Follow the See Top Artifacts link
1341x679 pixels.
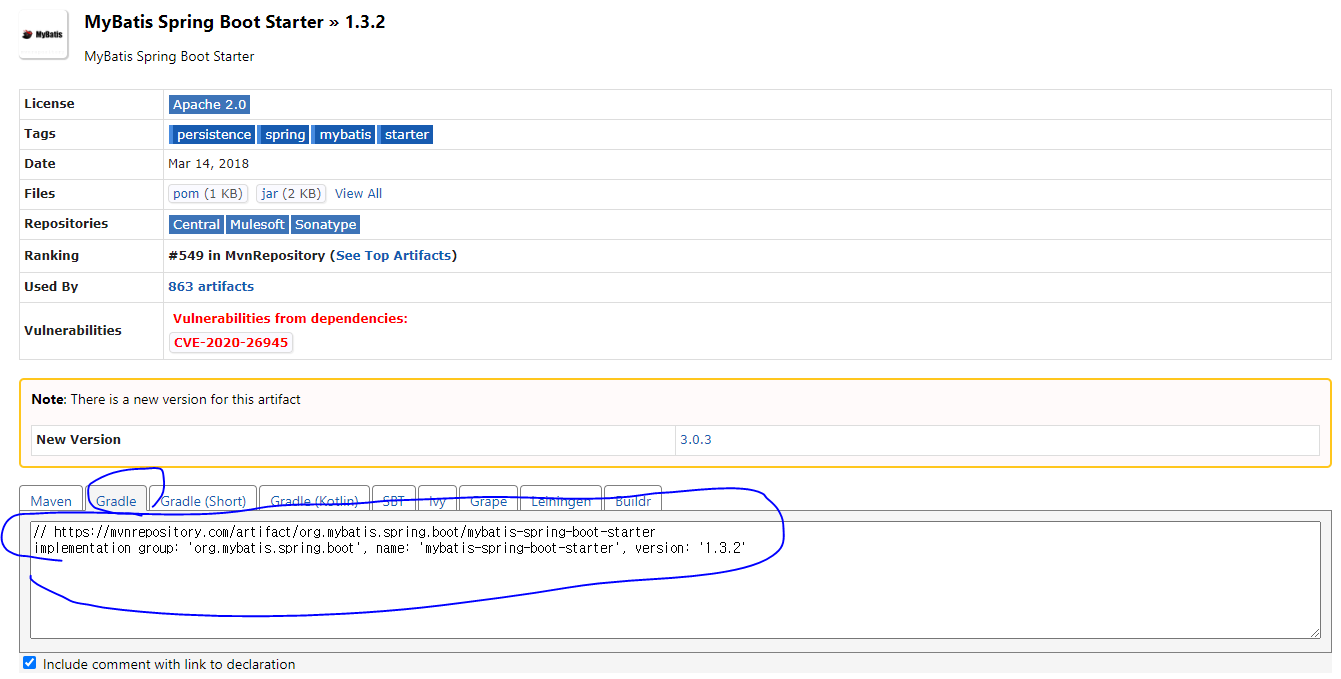point(394,256)
